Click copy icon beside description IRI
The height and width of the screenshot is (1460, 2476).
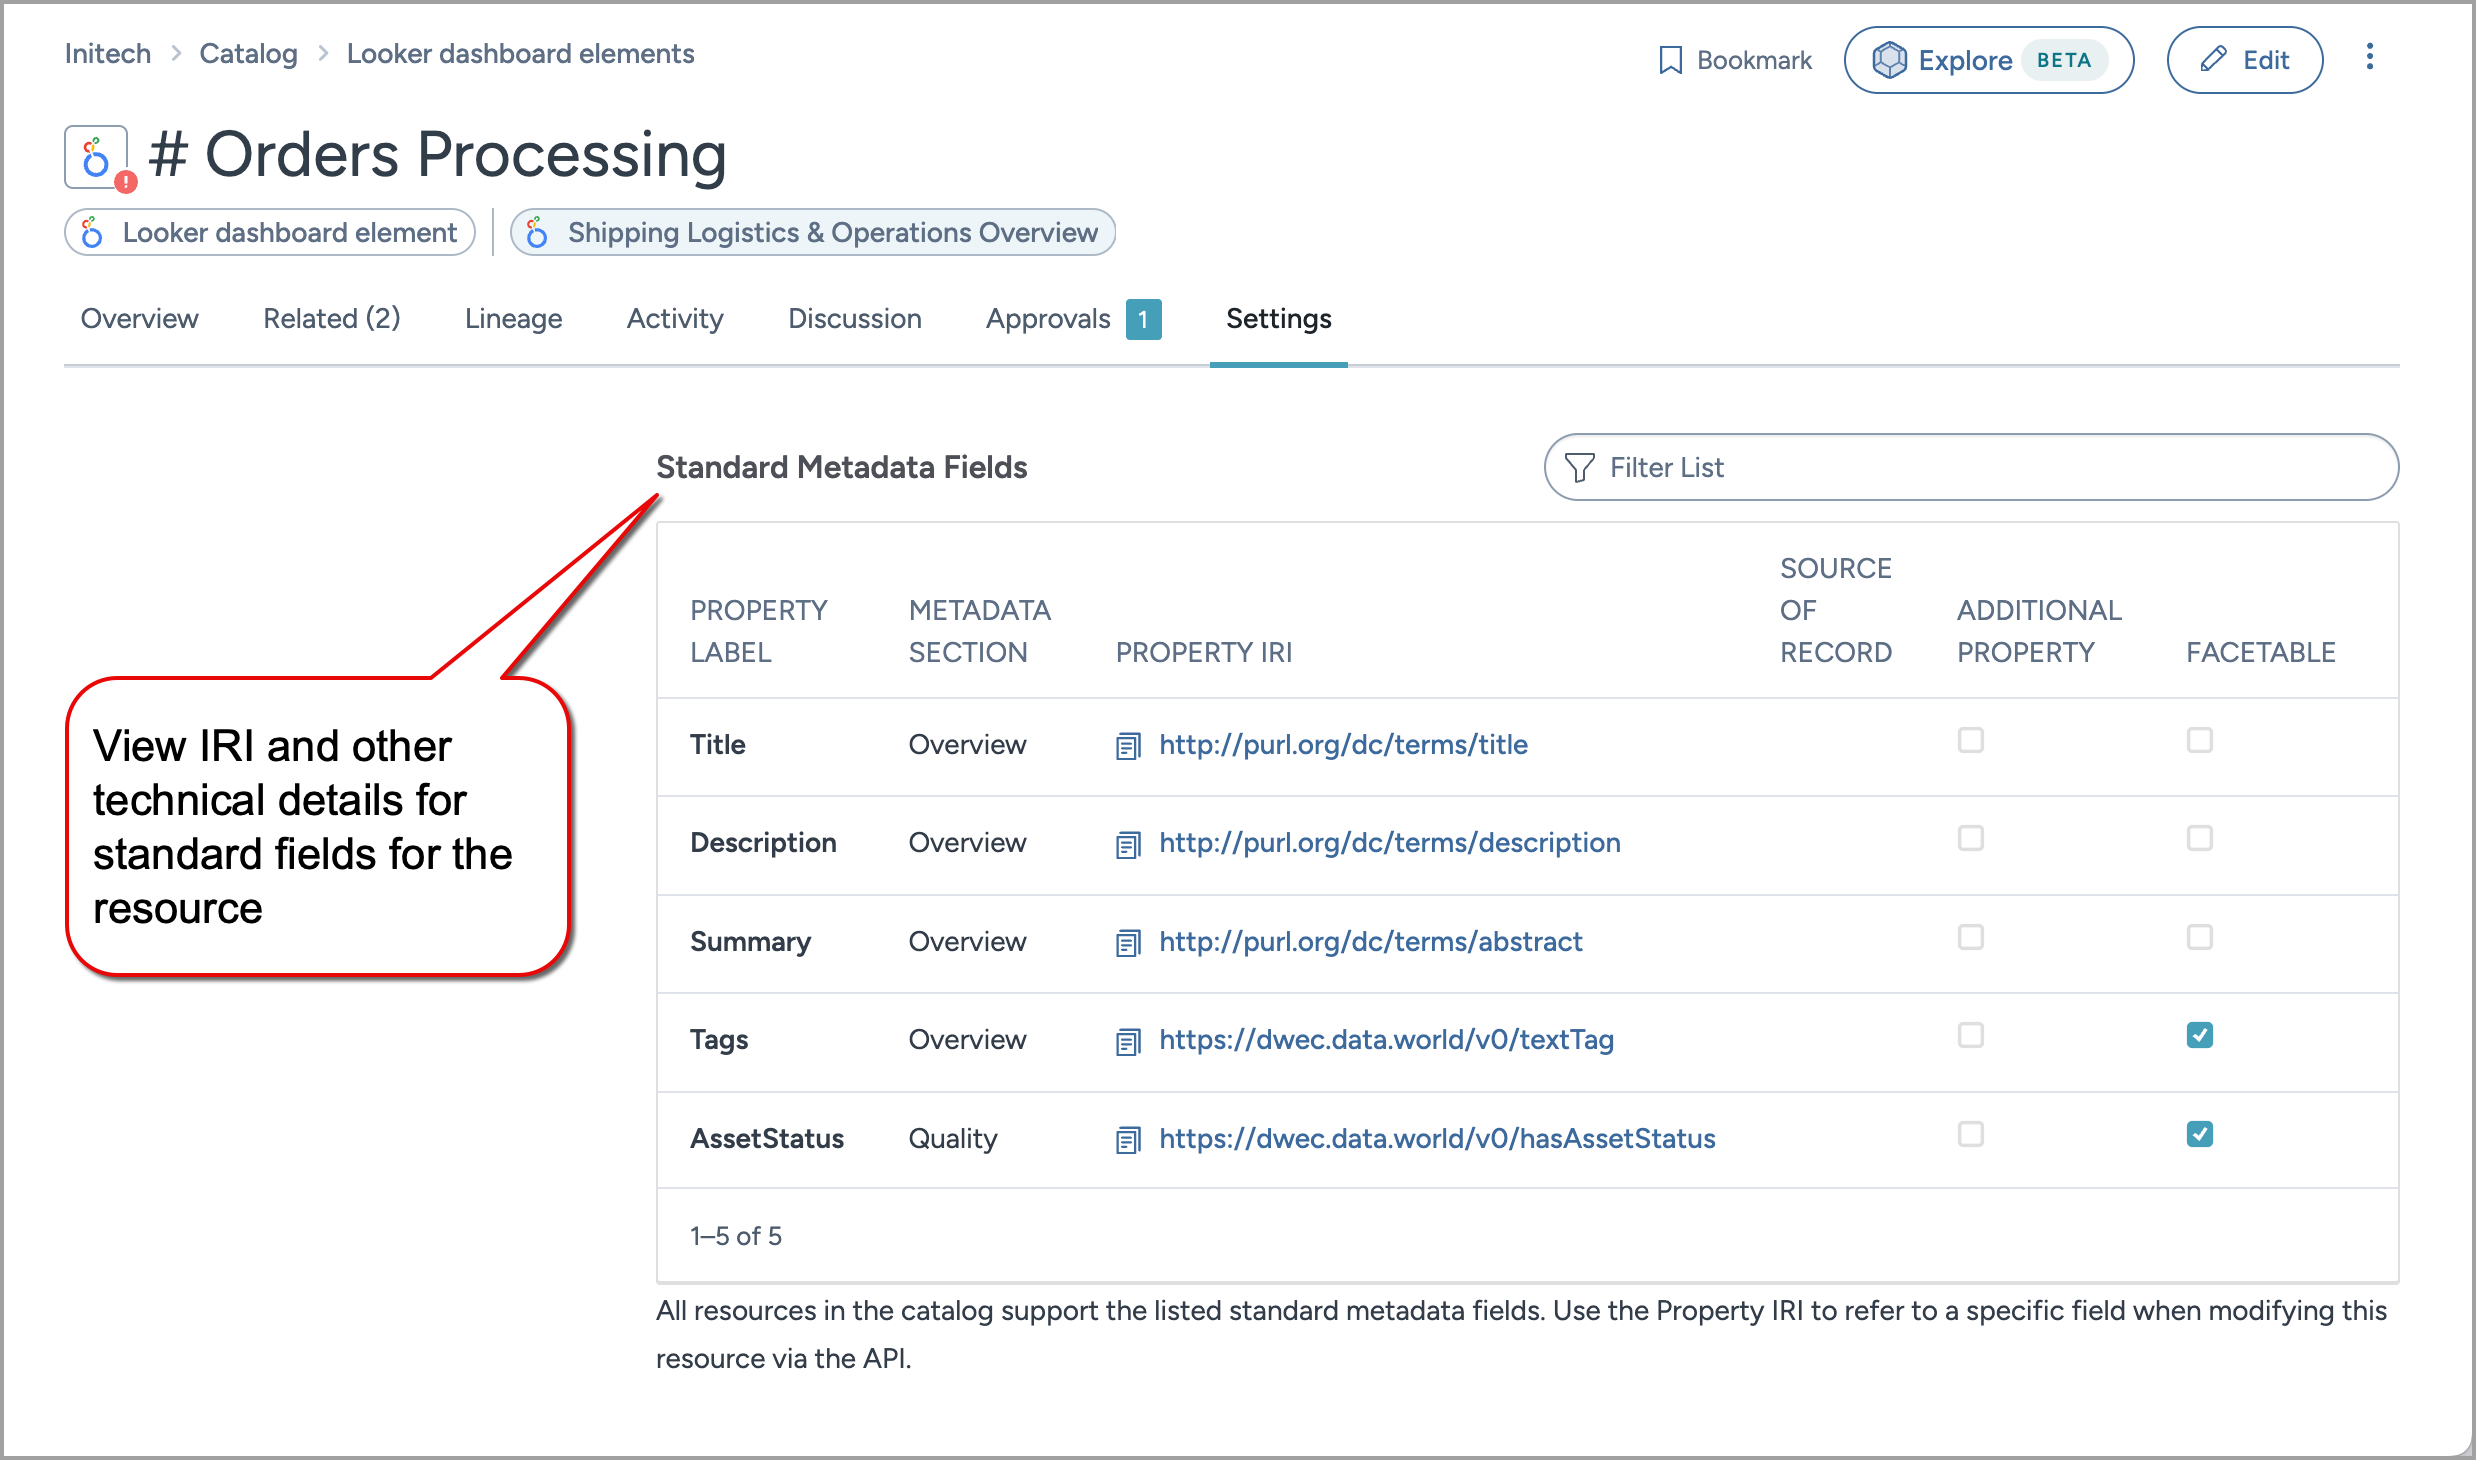[1128, 844]
